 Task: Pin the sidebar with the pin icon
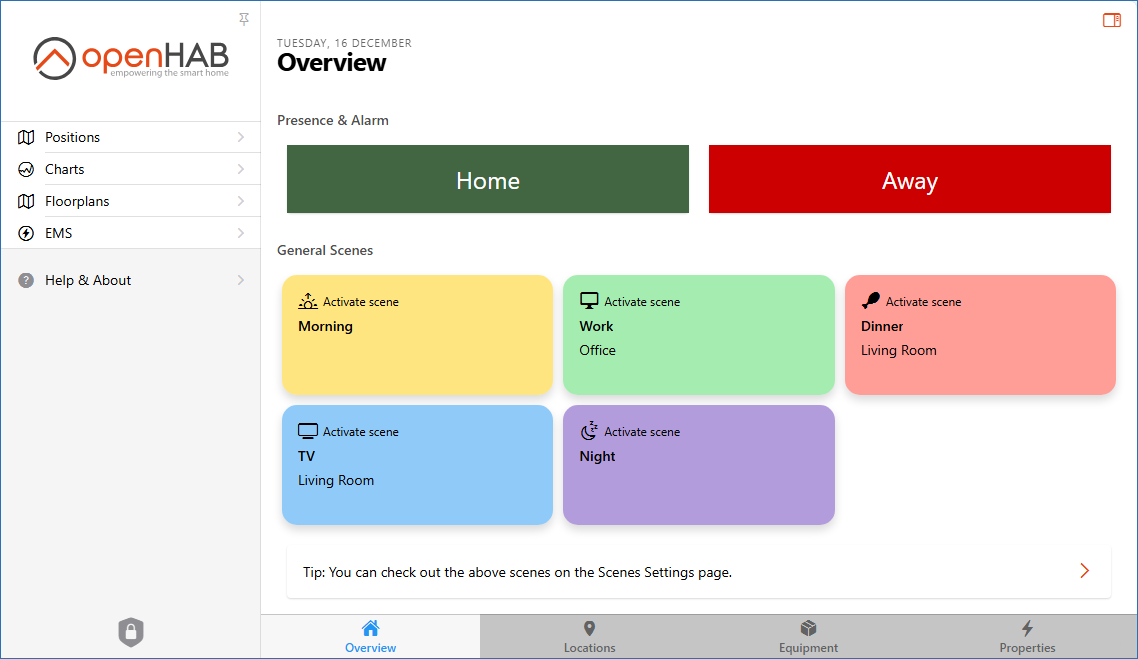(243, 18)
